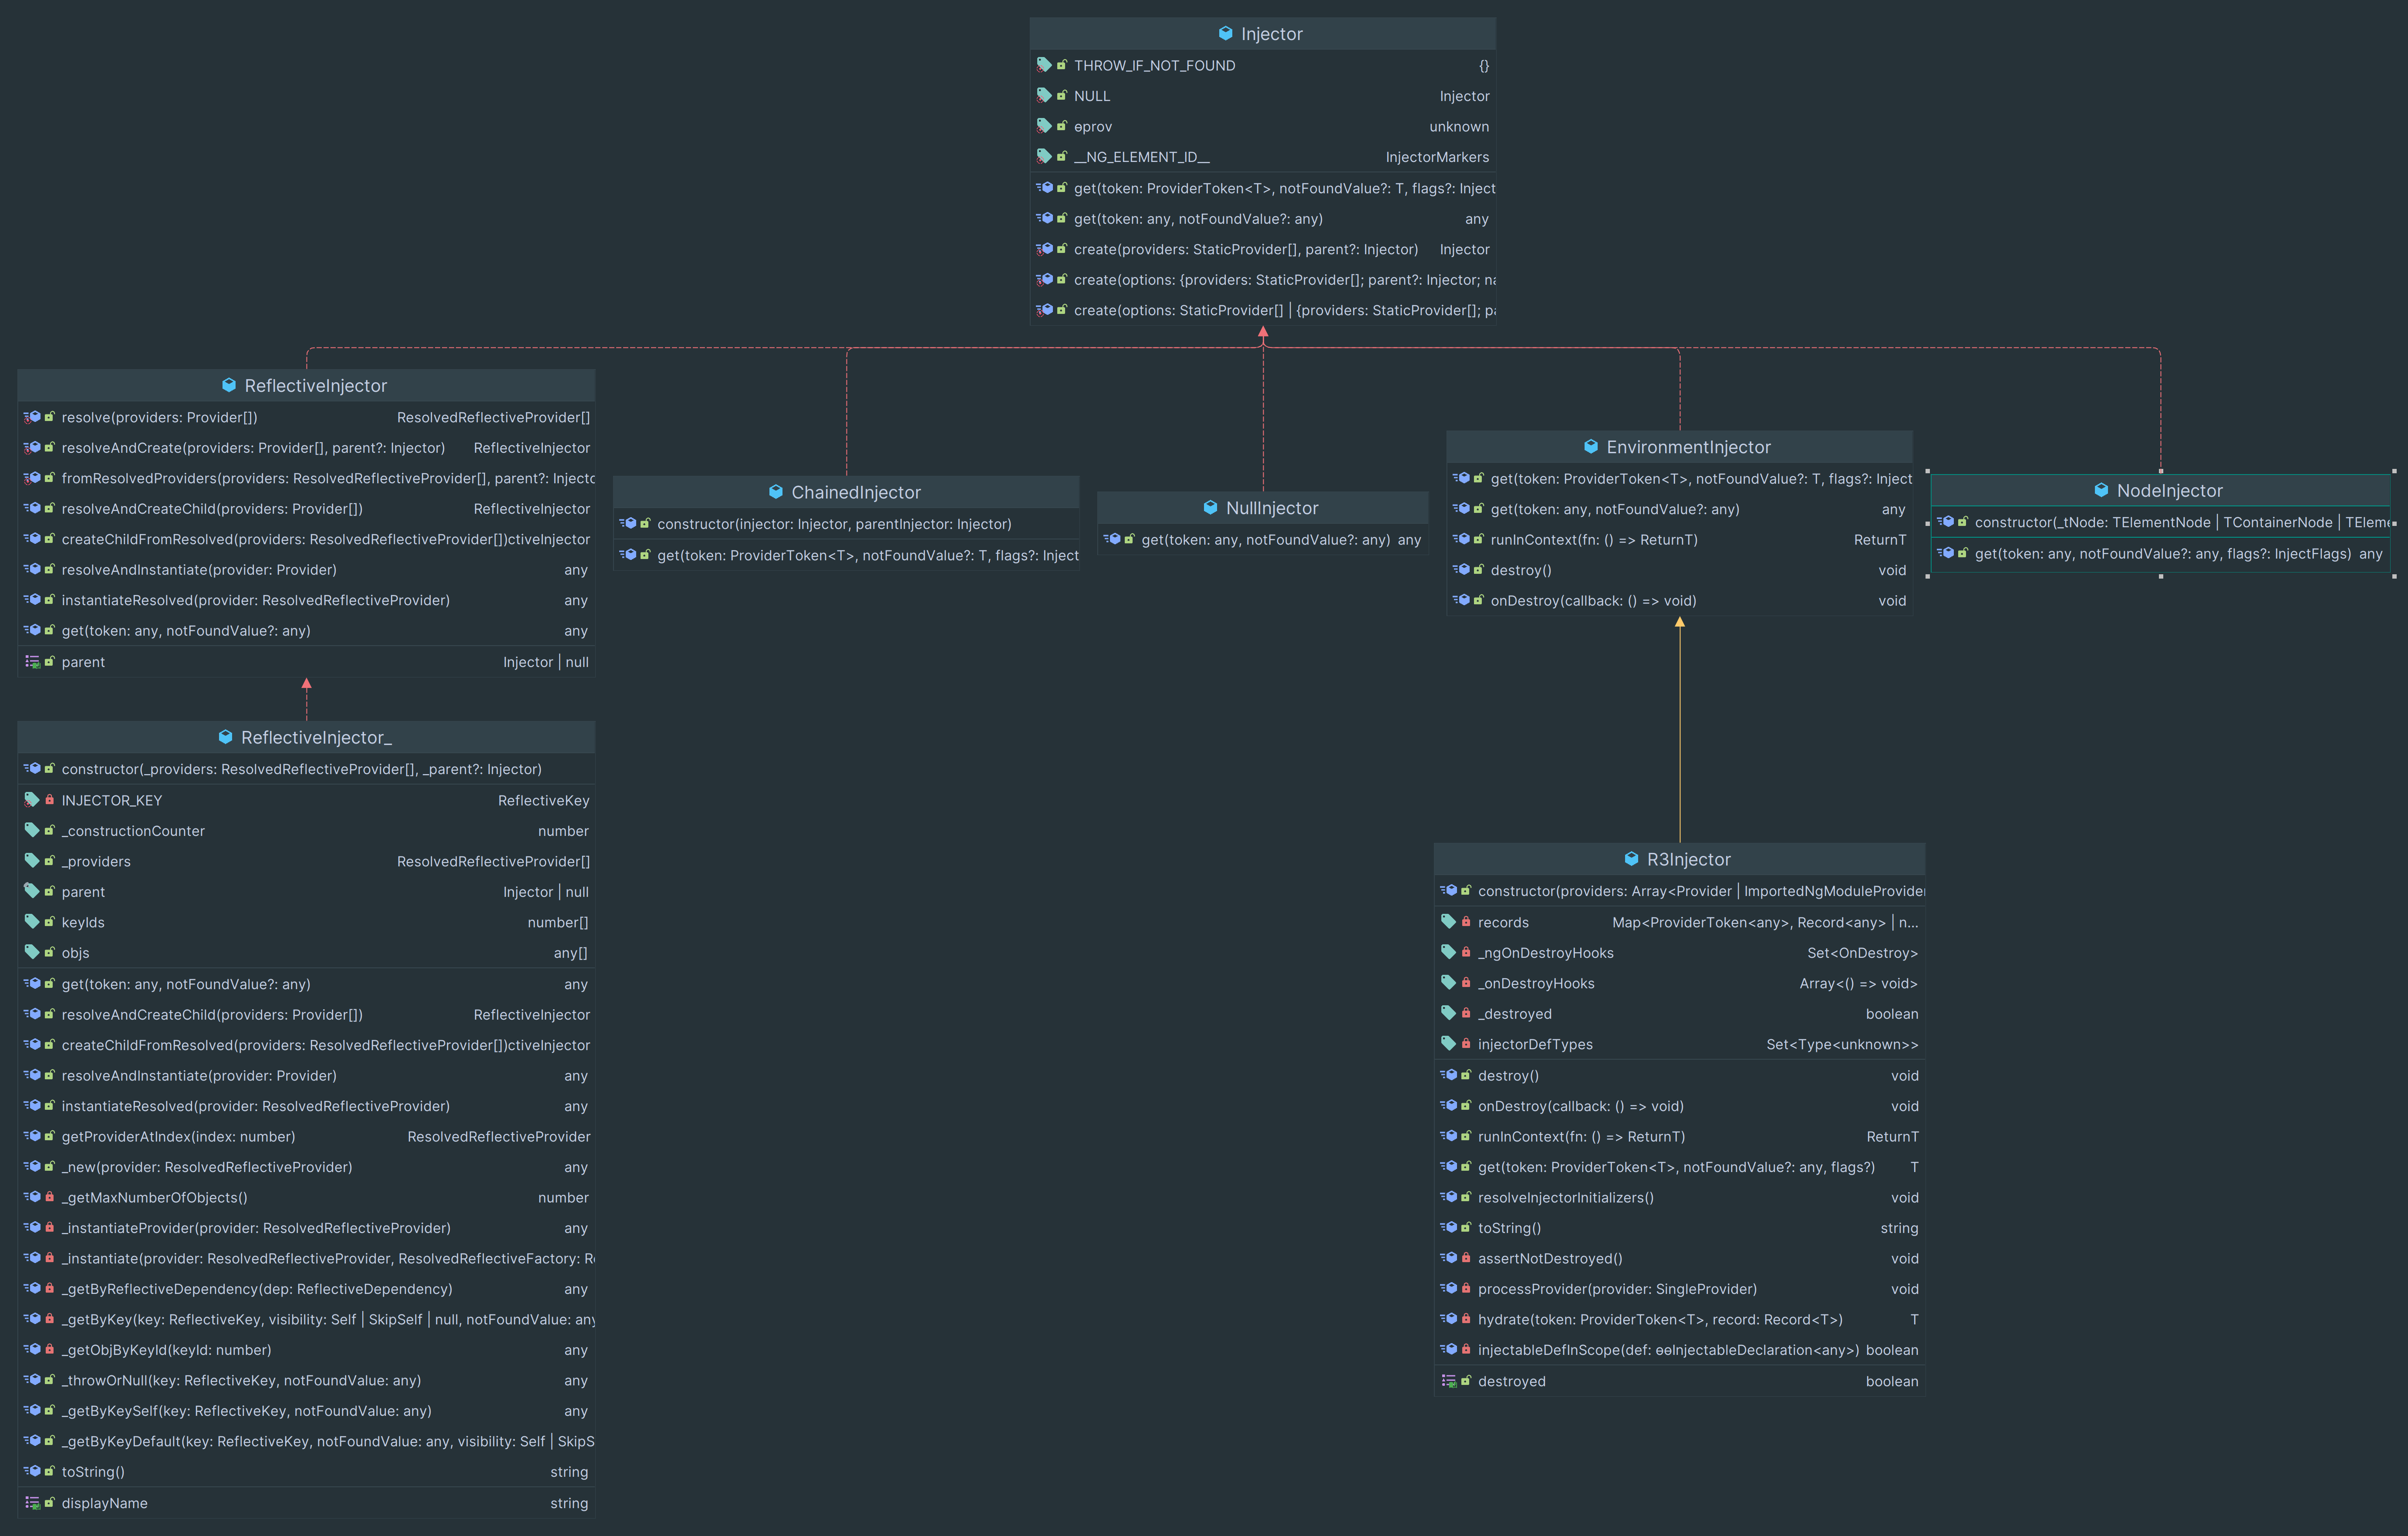Click the class icon beside NullInjector title
Screen dimensions: 2408x1536
coord(1210,507)
